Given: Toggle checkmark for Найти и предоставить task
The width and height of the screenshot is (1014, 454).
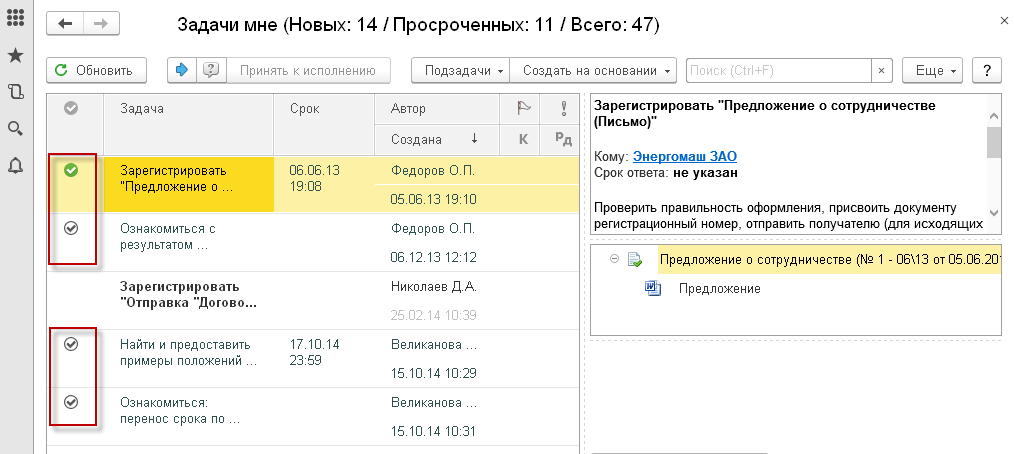Looking at the screenshot, I should pos(71,344).
